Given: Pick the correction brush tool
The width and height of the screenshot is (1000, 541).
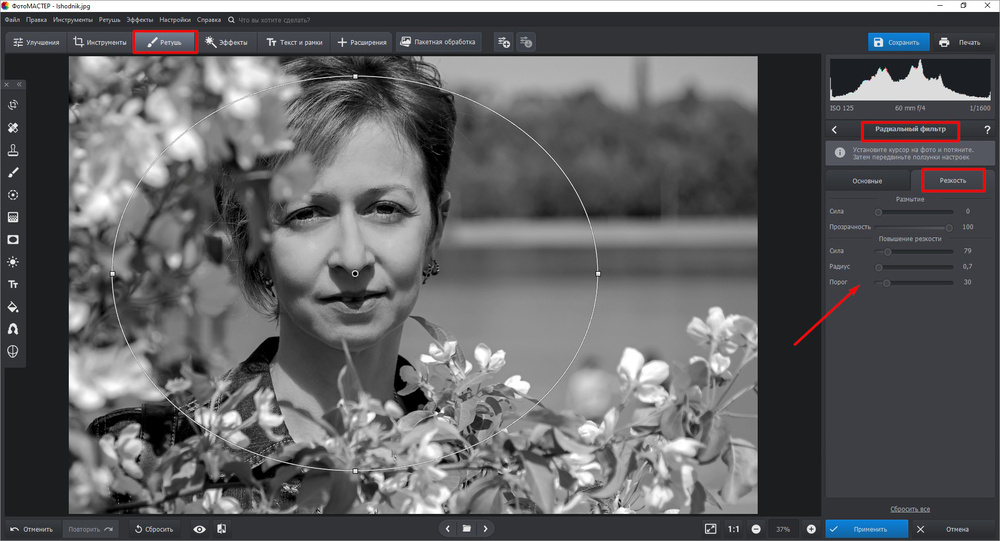Looking at the screenshot, I should [x=13, y=173].
